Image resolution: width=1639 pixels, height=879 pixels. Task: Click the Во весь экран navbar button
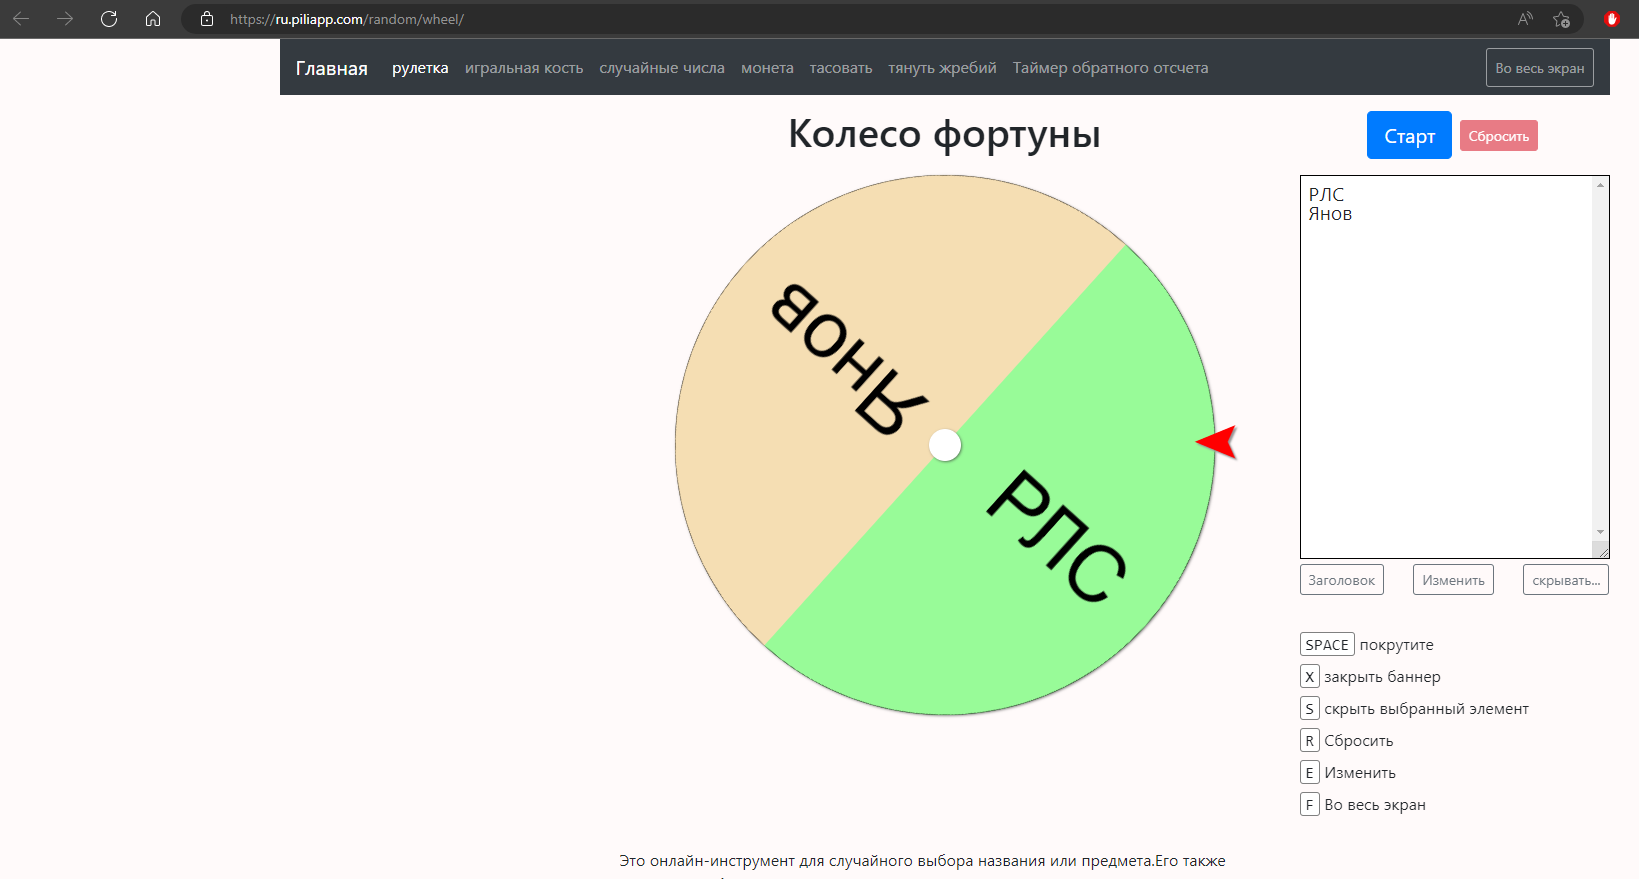click(x=1539, y=68)
